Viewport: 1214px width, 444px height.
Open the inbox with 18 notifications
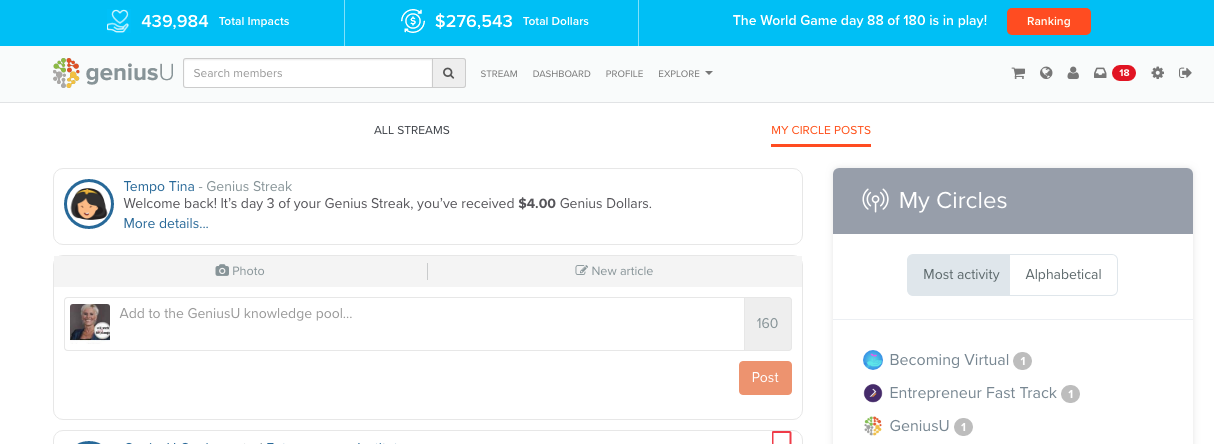pyautogui.click(x=1114, y=73)
